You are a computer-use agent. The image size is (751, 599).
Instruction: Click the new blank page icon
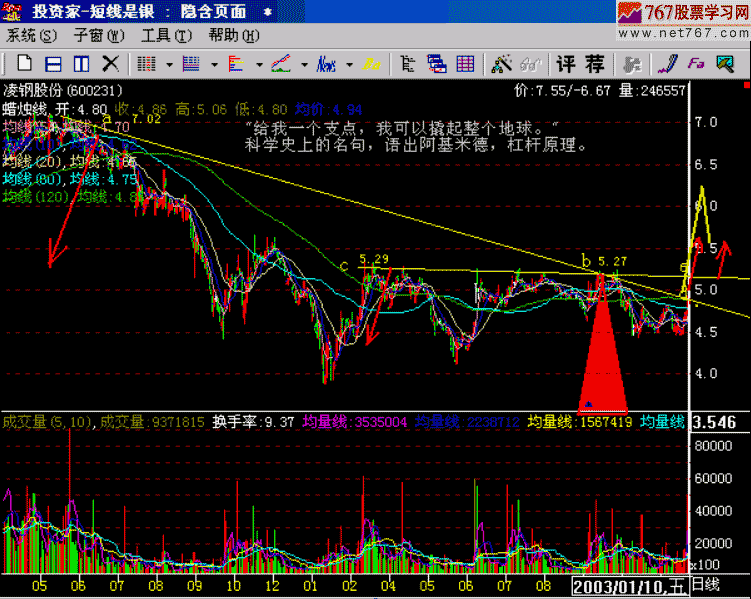(22, 65)
